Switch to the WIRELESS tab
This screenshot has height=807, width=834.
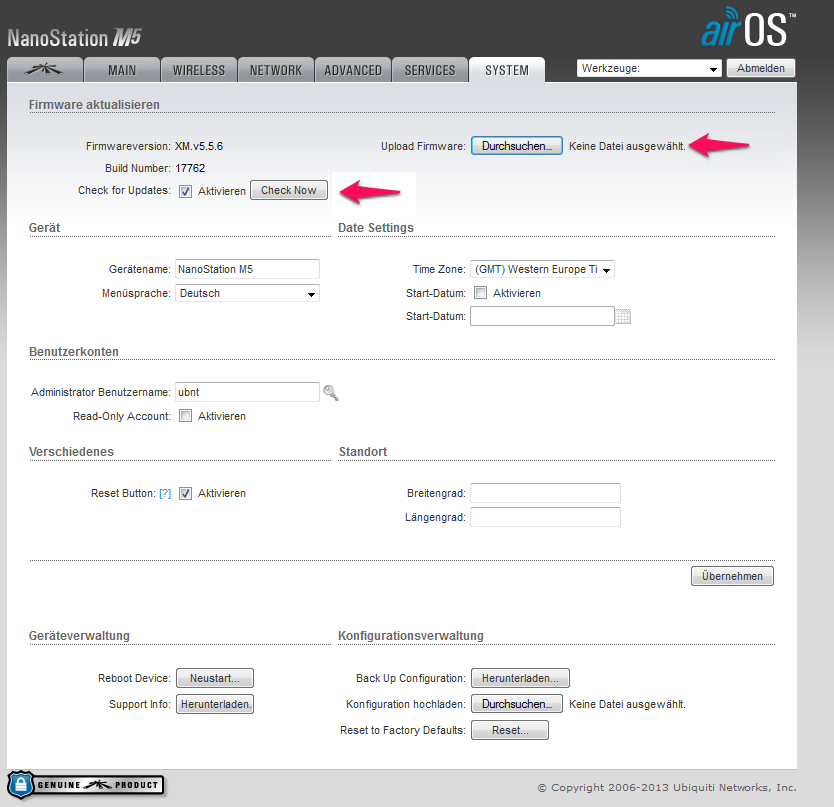pyautogui.click(x=199, y=70)
